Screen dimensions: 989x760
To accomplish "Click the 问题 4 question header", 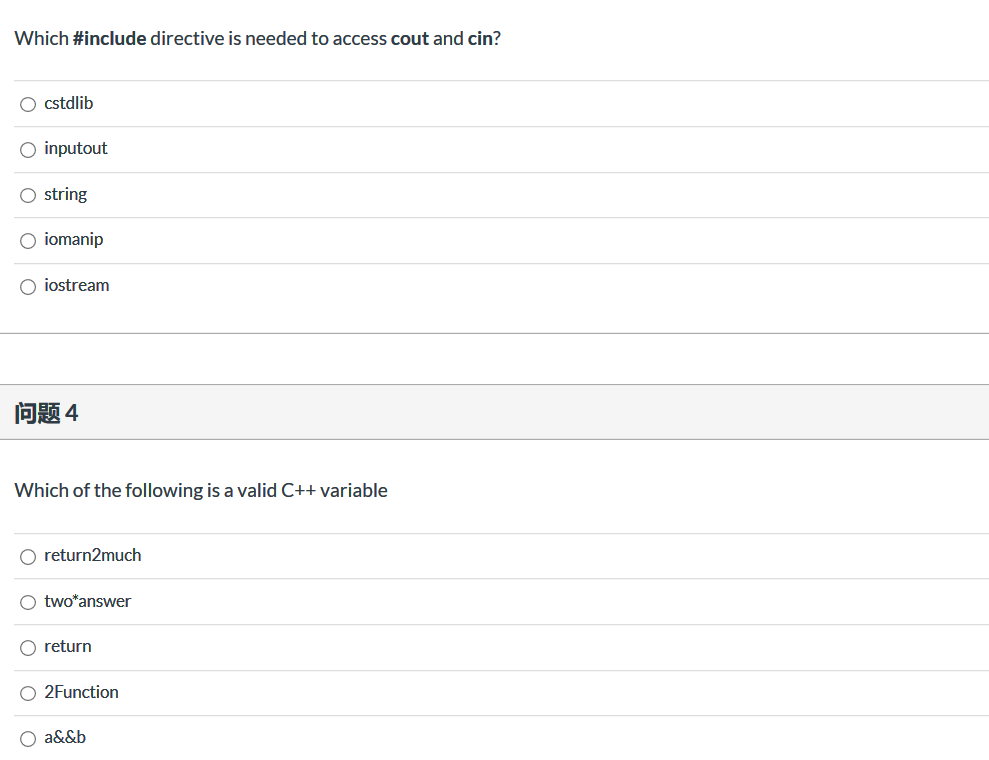I will pyautogui.click(x=47, y=413).
